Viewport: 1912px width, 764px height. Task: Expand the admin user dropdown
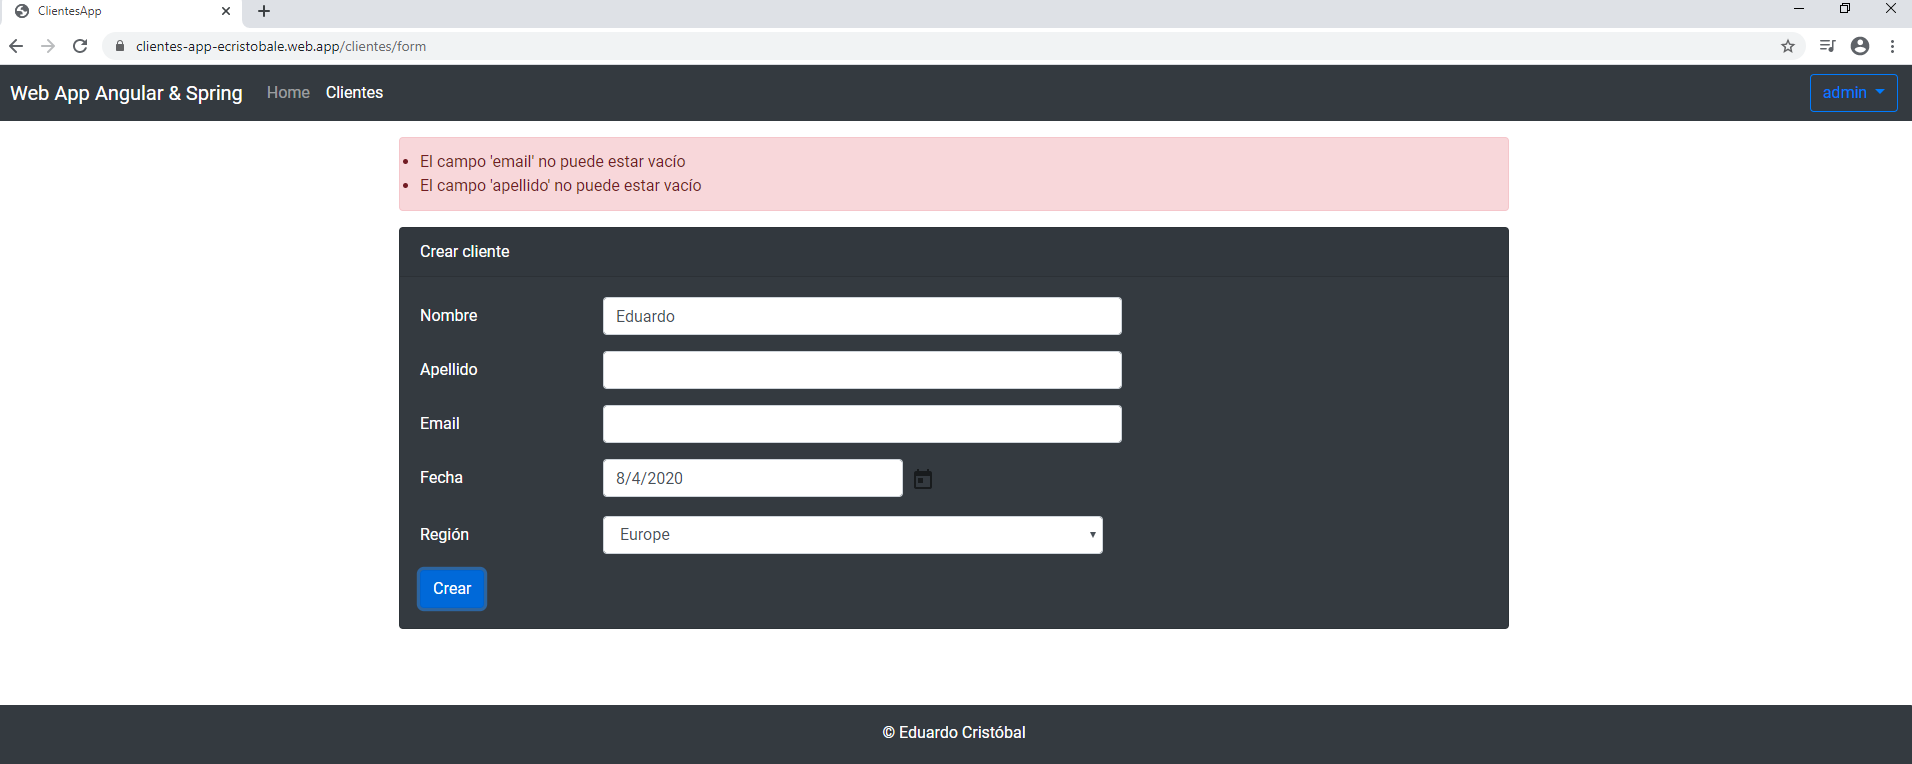1853,93
